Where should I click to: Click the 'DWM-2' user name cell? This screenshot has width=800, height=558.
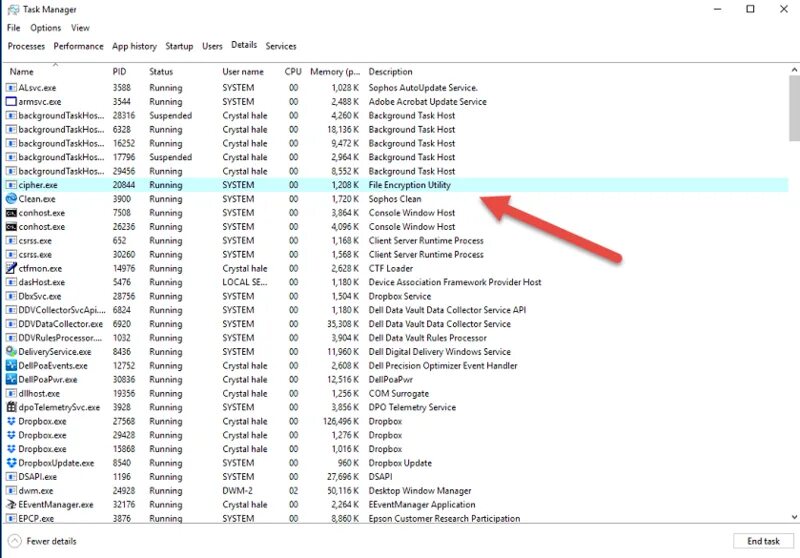pos(237,491)
